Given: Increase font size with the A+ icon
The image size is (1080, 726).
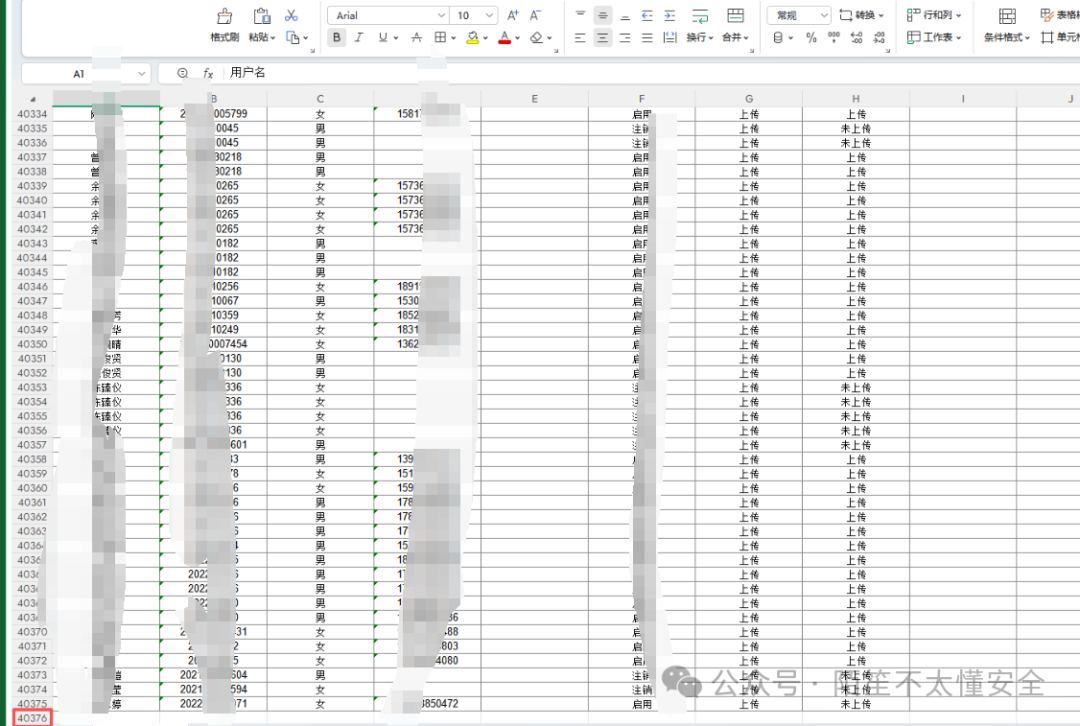Looking at the screenshot, I should tap(512, 15).
